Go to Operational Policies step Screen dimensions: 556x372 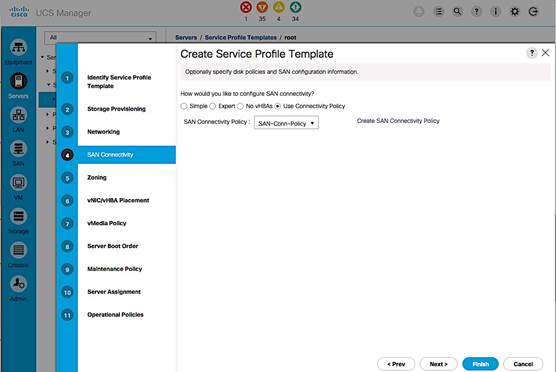click(115, 315)
